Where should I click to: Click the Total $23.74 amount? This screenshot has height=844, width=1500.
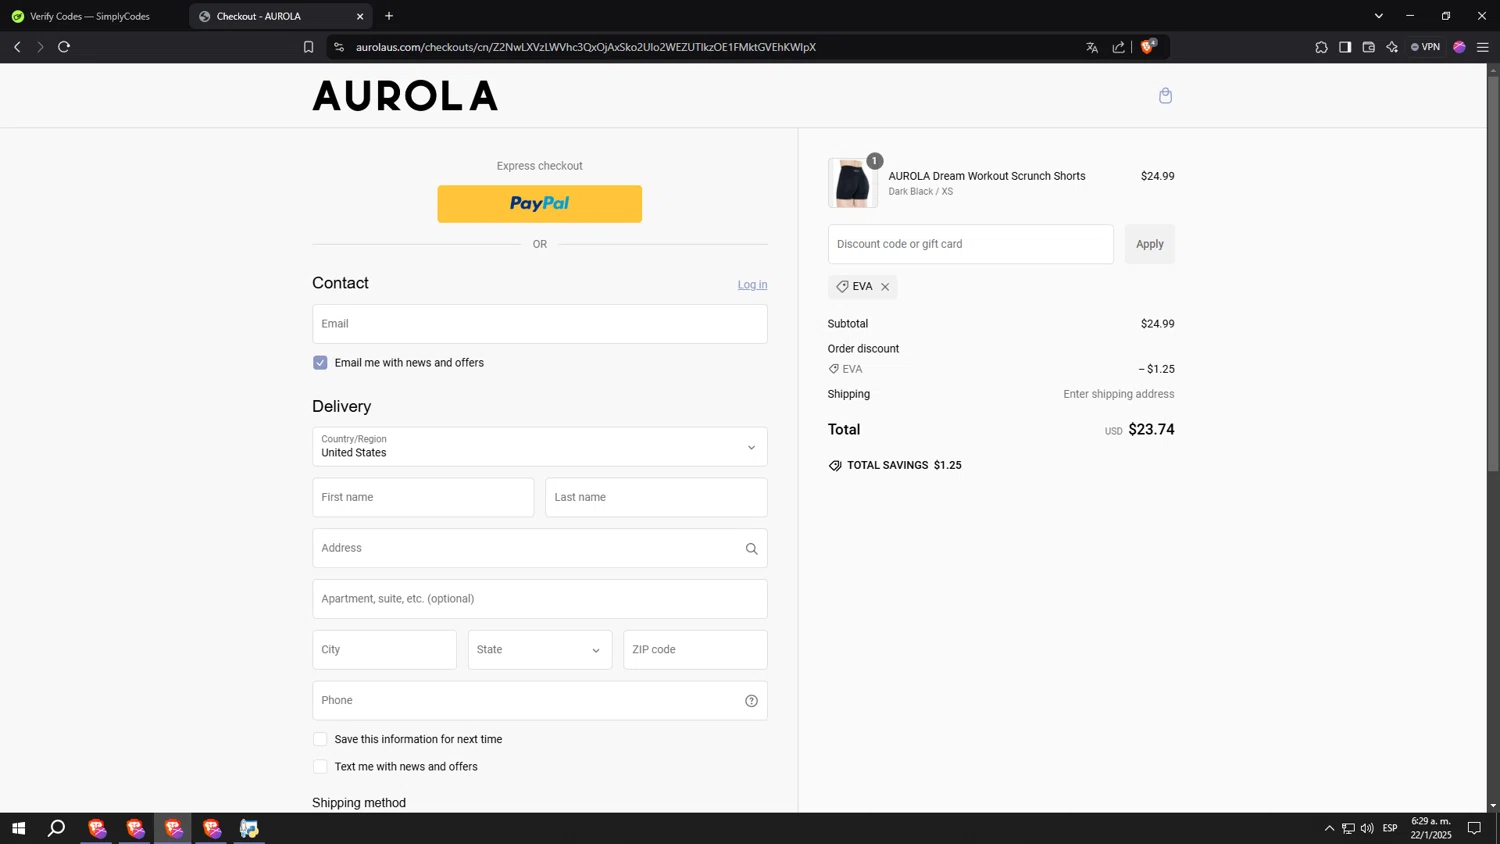coord(1151,430)
